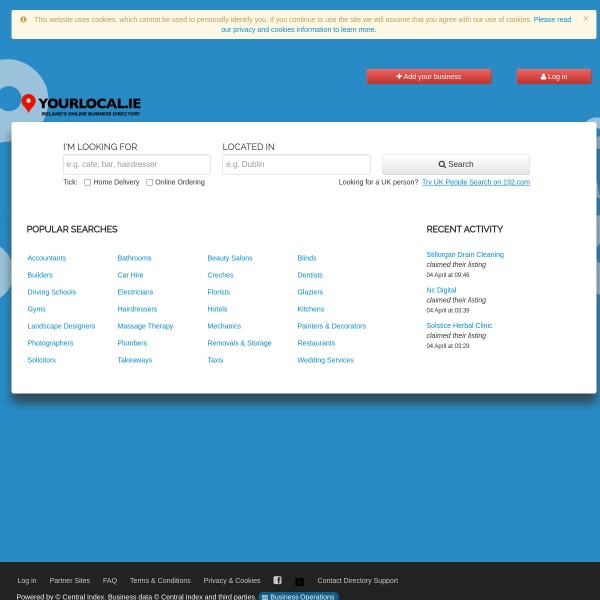600x600 pixels.
Task: Tick the Home Delivery checkbox
Action: [87, 183]
